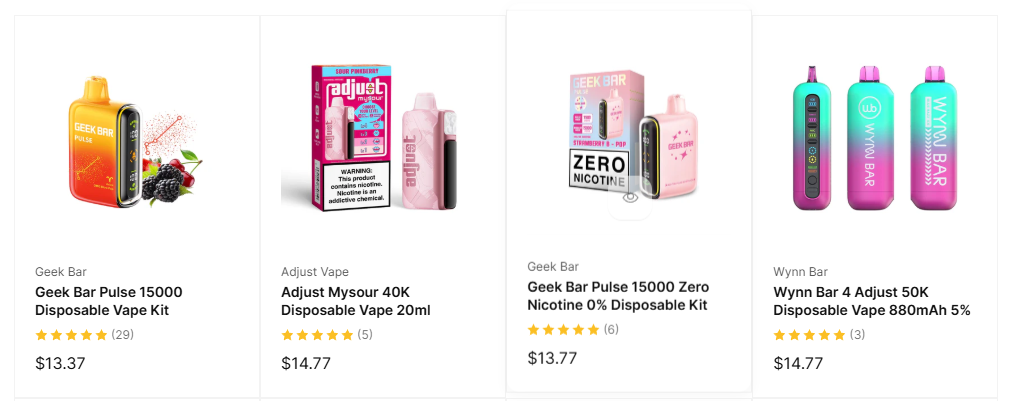The height and width of the screenshot is (401, 1010).
Task: Open the Wynn Bar 4 product image
Action: point(875,137)
